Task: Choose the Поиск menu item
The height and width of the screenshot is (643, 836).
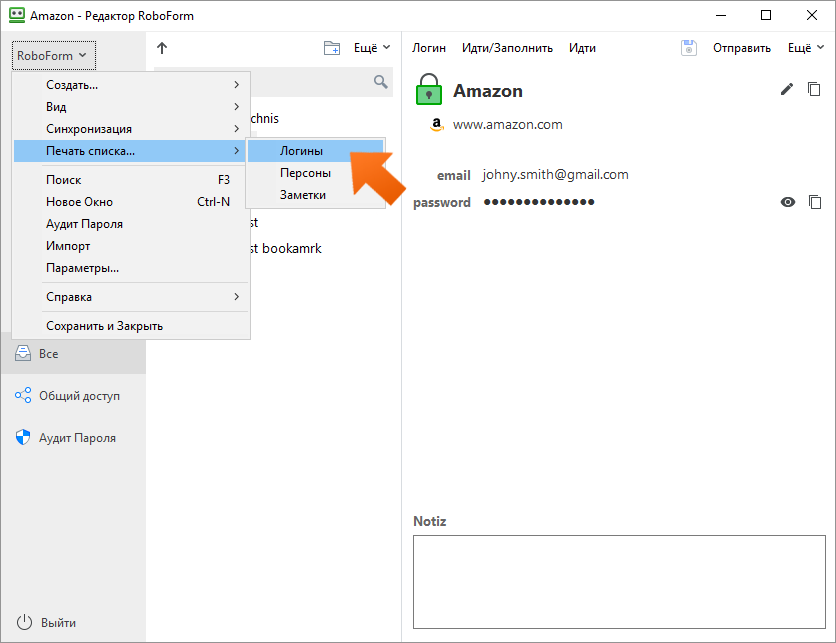Action: pyautogui.click(x=131, y=180)
